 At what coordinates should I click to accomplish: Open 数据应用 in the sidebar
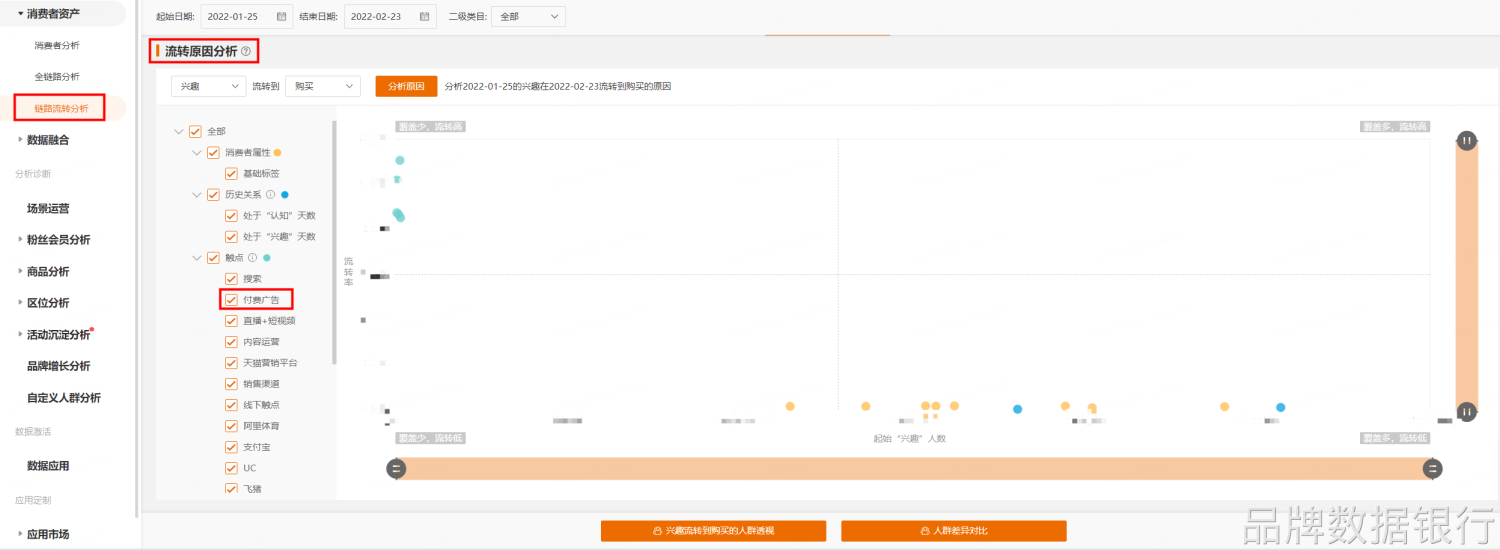pyautogui.click(x=48, y=466)
